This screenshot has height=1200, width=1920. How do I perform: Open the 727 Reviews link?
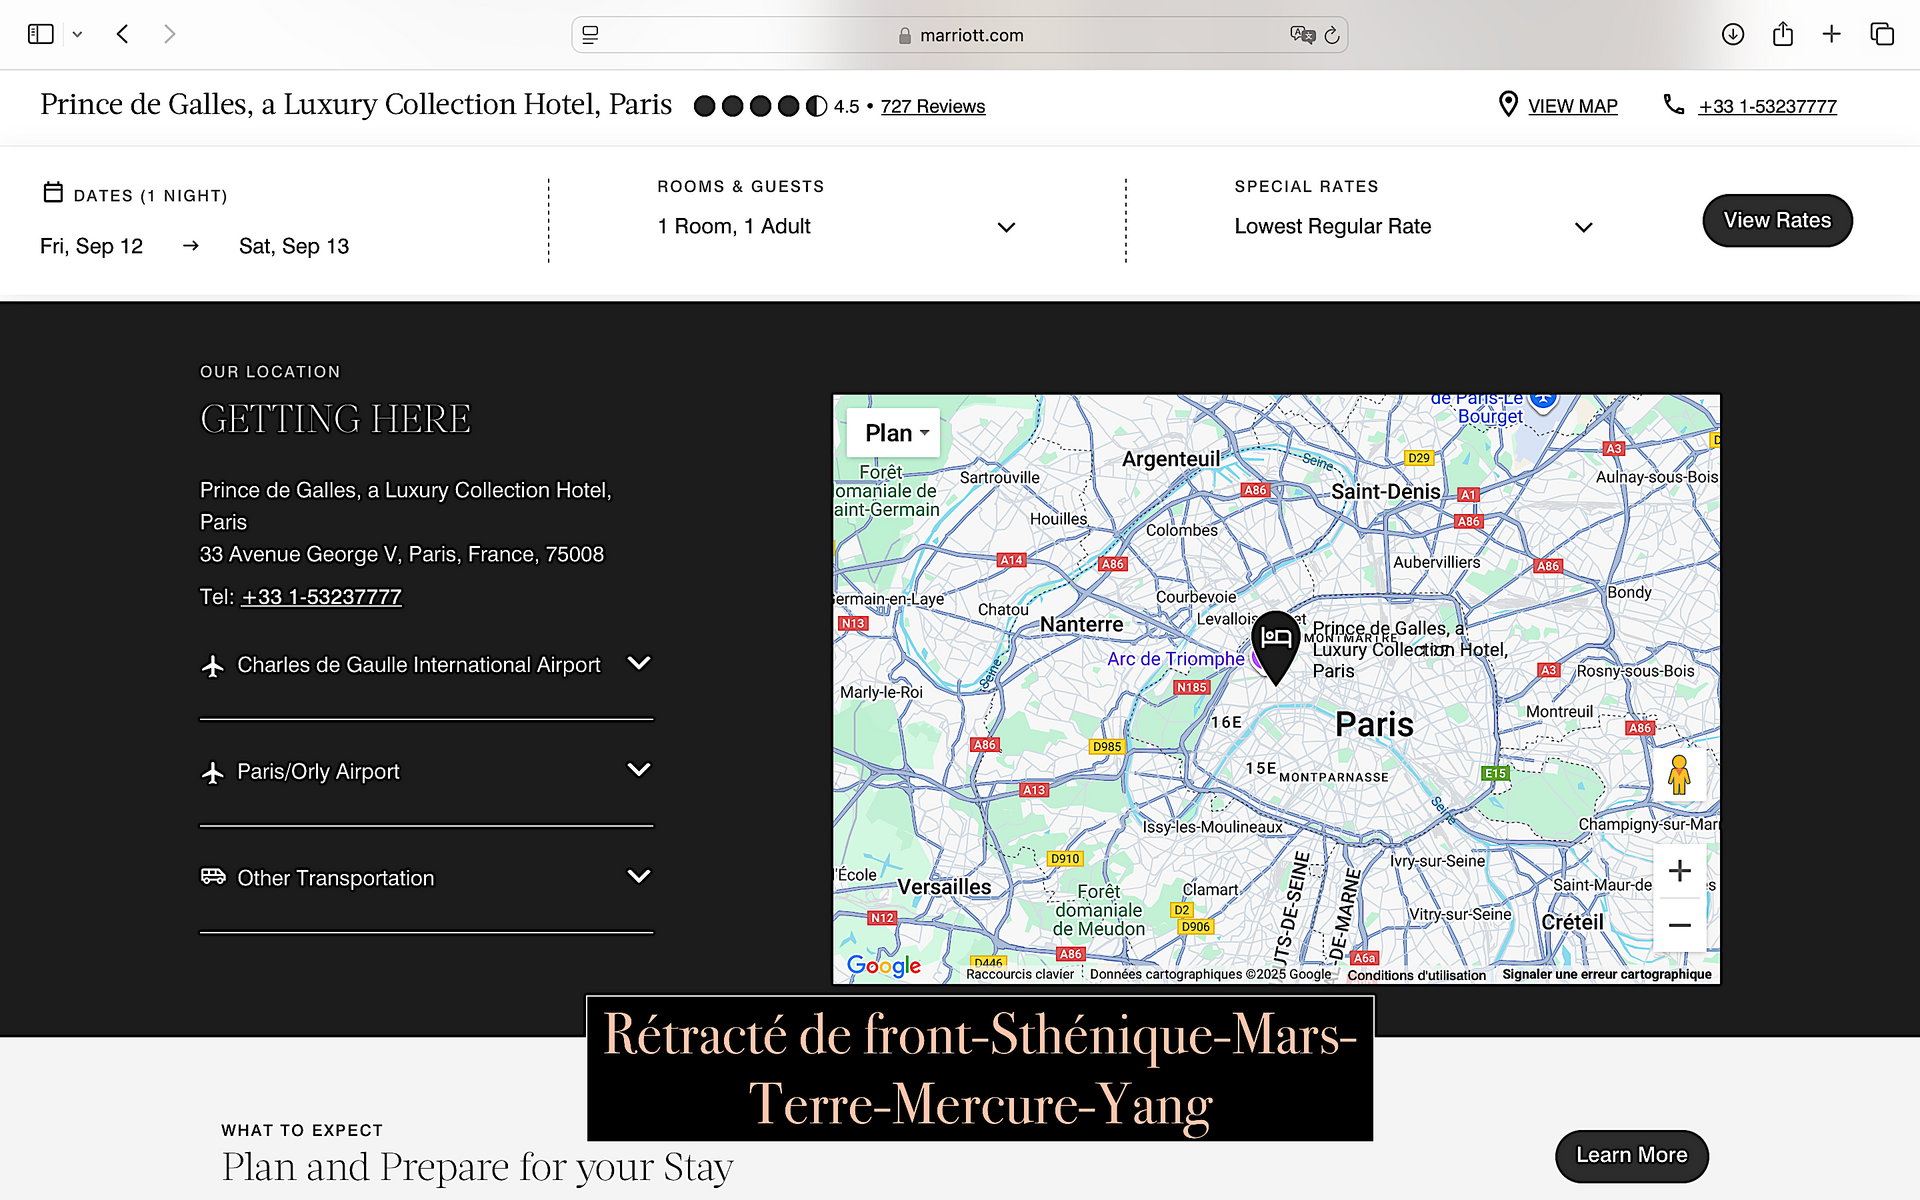pyautogui.click(x=932, y=106)
